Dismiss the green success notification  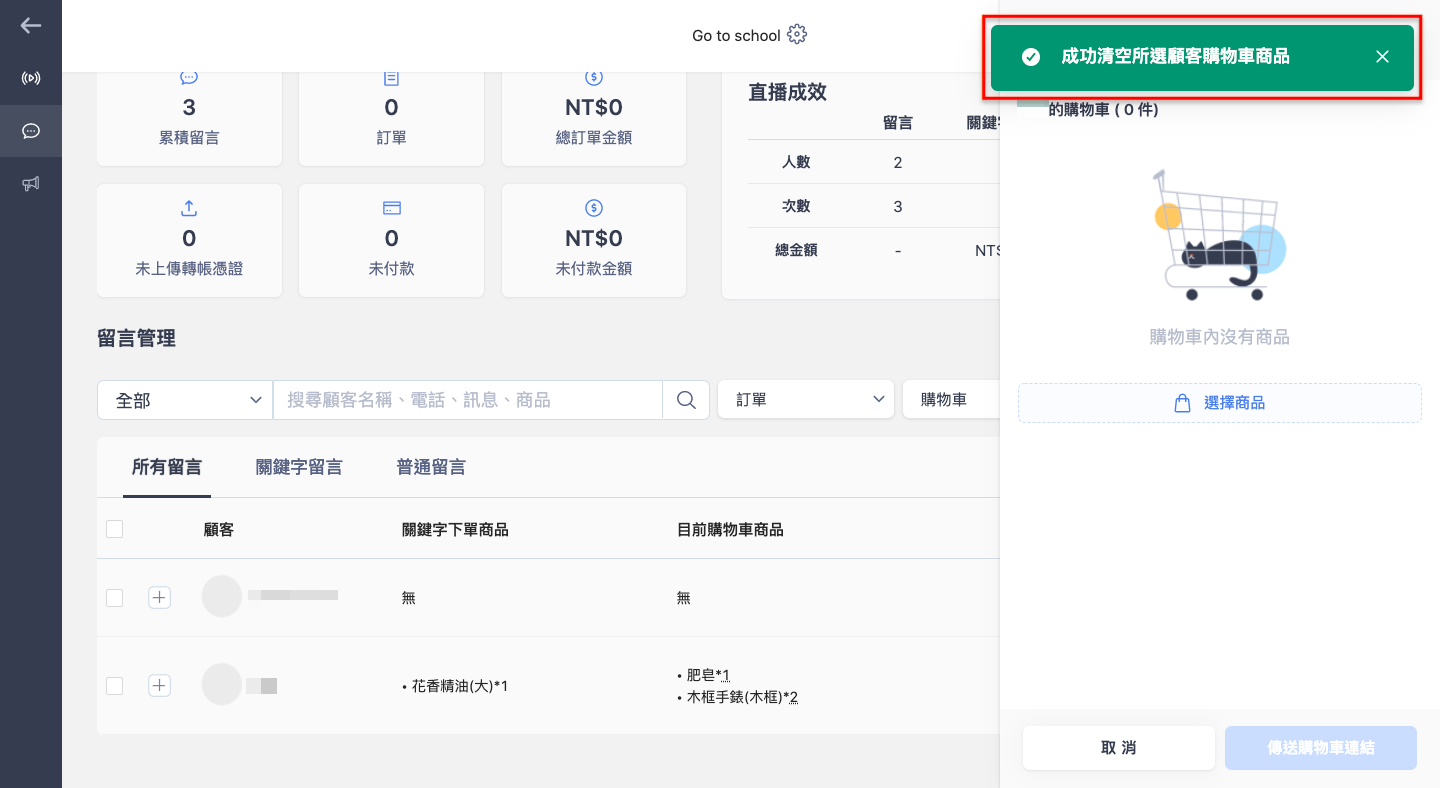coord(1382,57)
